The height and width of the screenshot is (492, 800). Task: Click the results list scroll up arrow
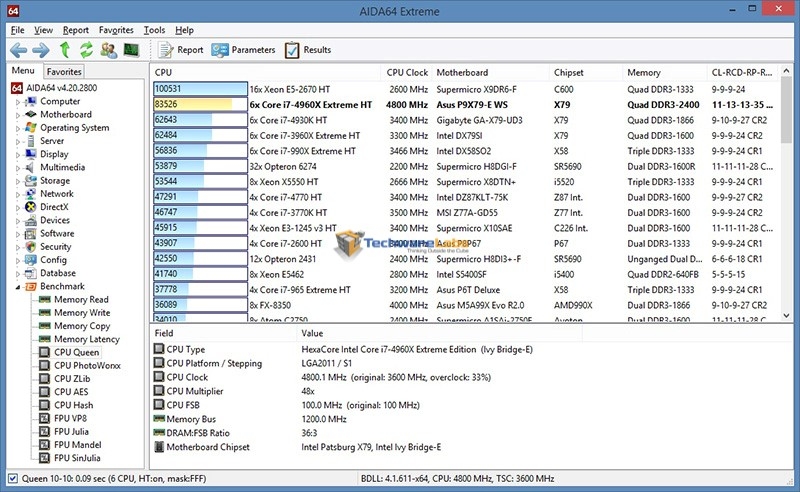[786, 71]
